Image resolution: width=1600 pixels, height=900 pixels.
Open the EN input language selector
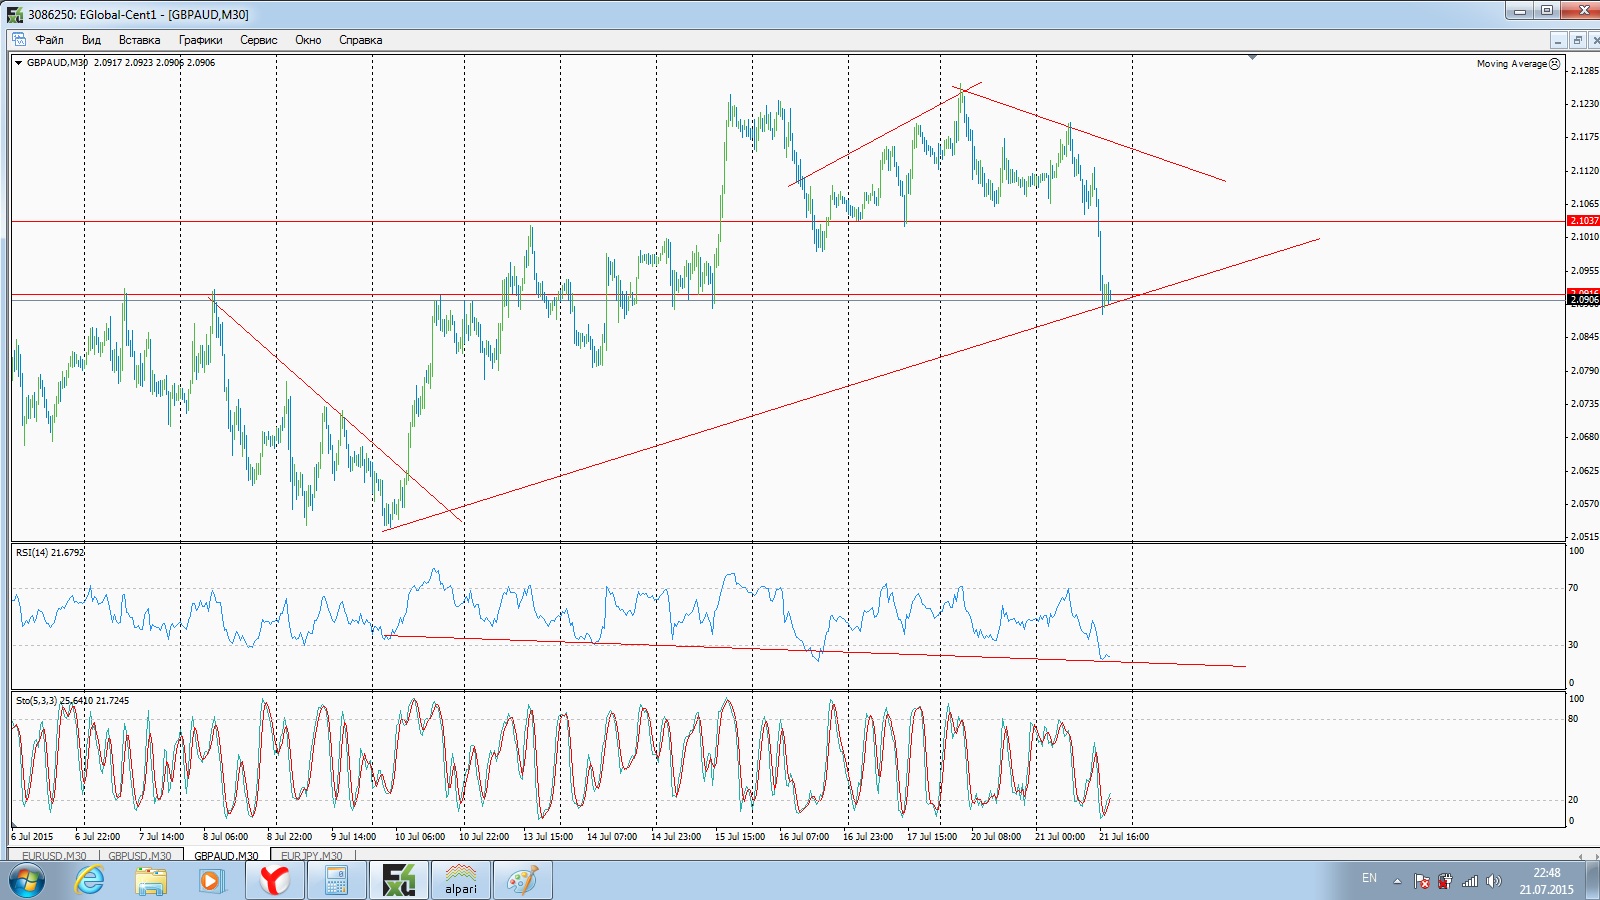[x=1369, y=878]
